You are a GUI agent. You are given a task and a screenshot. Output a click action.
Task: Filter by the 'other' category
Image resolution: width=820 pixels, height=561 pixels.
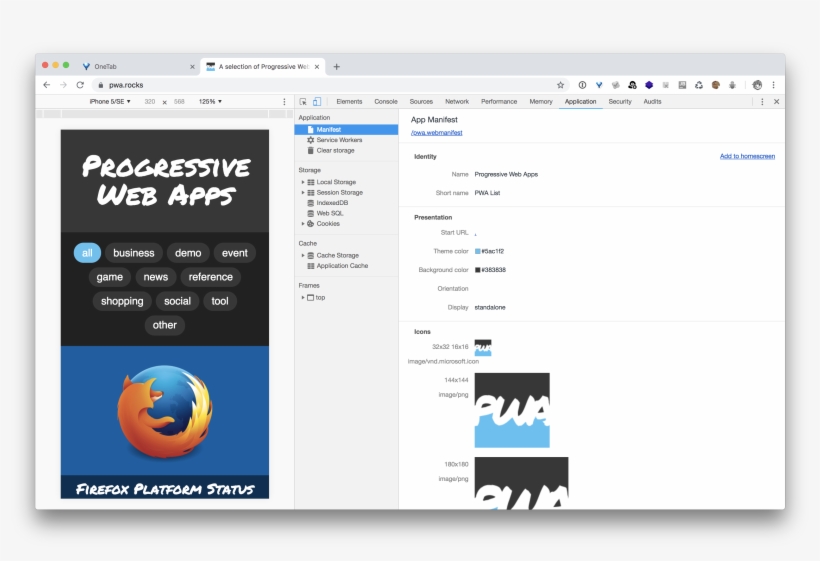tap(165, 325)
